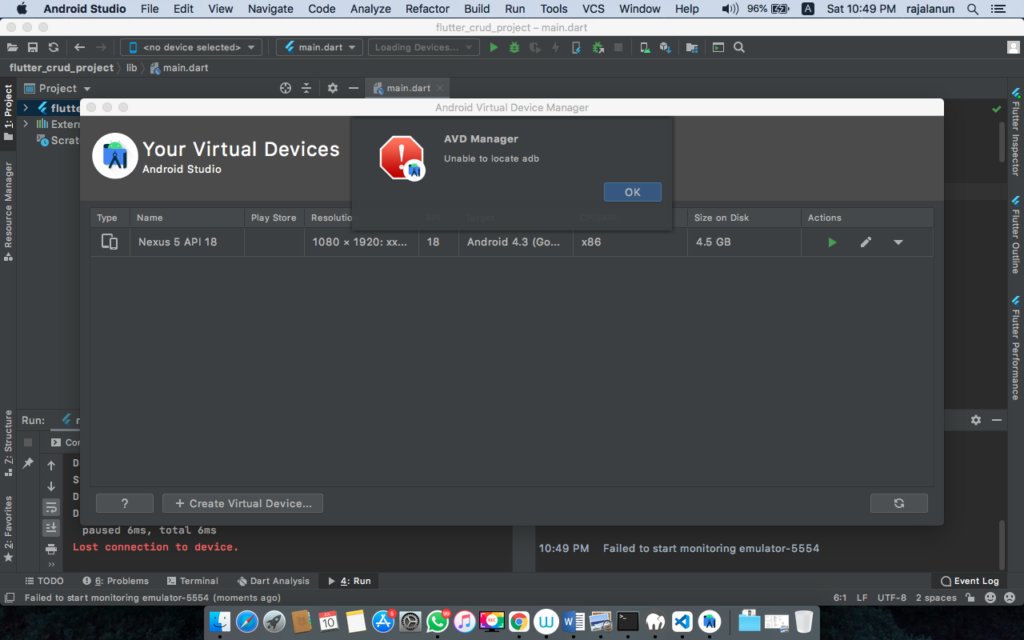Viewport: 1024px width, 640px height.
Task: Refresh the virtual devices list
Action: (898, 503)
